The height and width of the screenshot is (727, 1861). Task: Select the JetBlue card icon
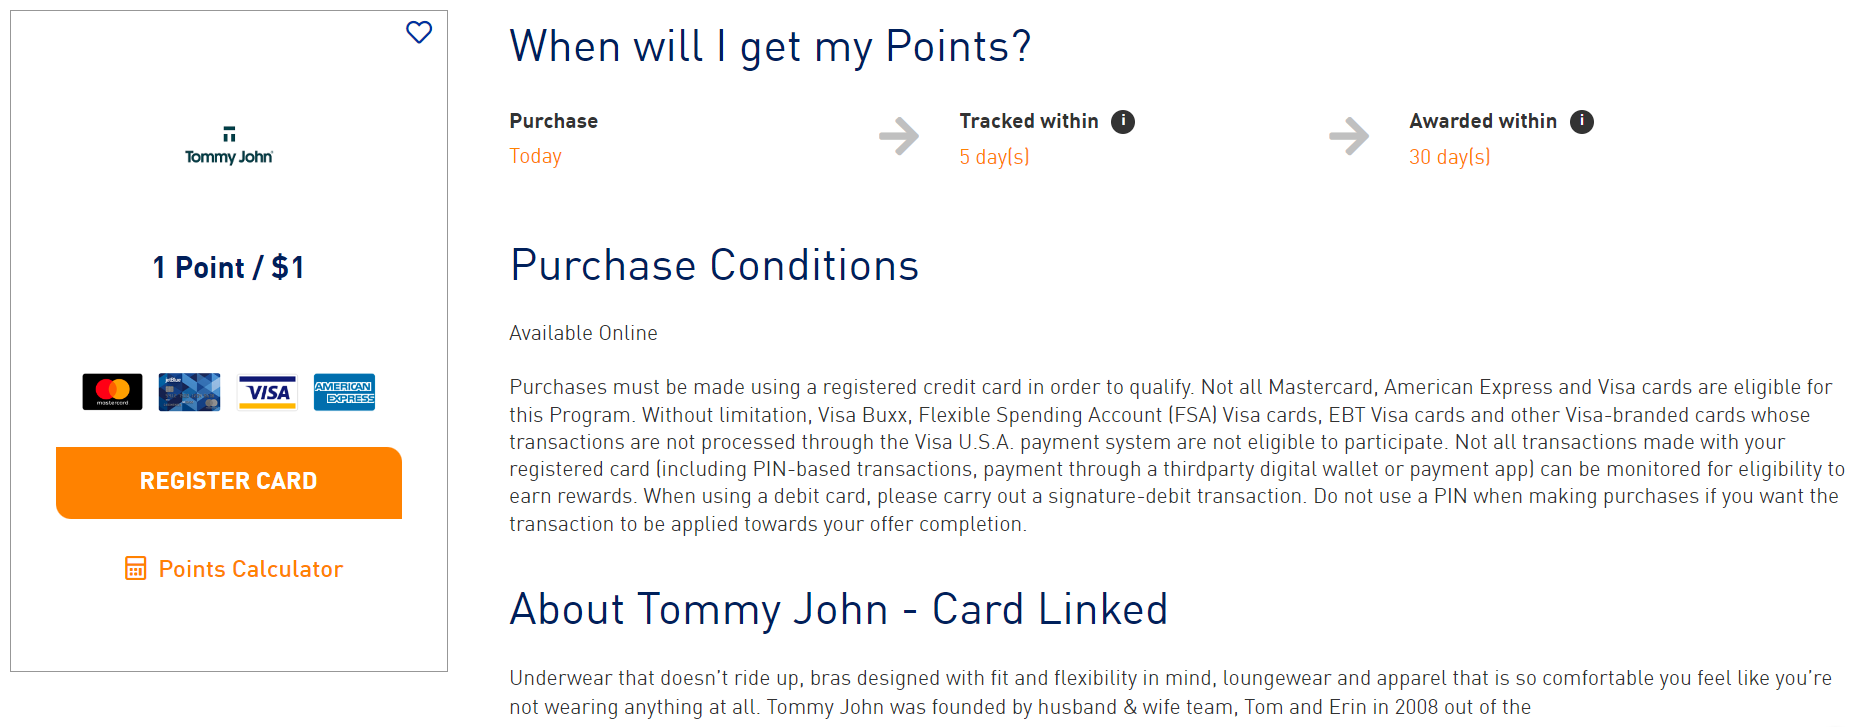click(x=189, y=391)
